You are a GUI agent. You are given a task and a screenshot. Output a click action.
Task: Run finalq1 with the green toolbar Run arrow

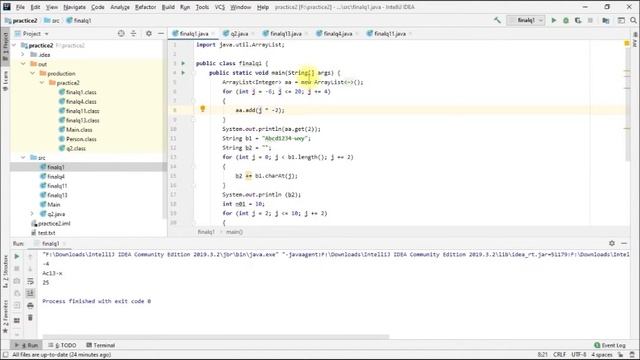553,20
